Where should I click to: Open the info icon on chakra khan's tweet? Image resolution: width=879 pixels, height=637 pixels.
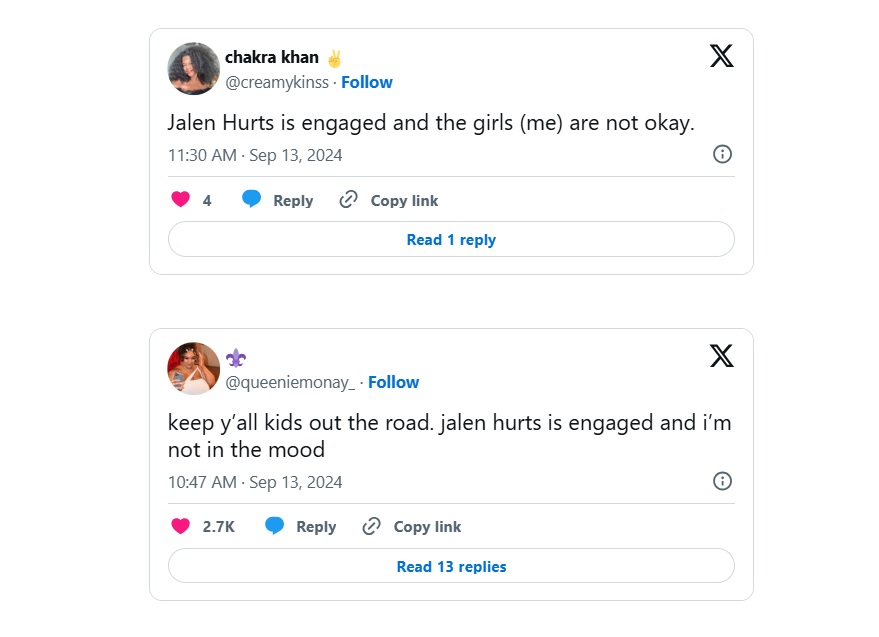(x=722, y=154)
